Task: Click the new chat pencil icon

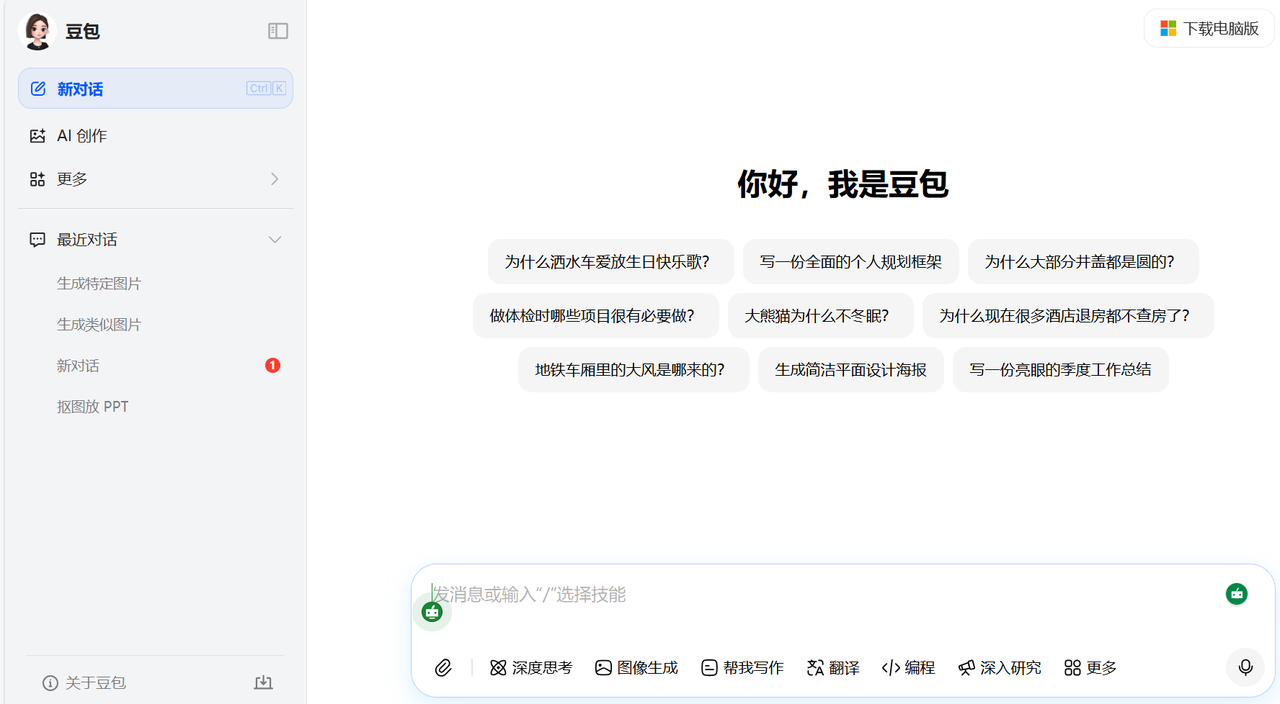Action: coord(38,89)
